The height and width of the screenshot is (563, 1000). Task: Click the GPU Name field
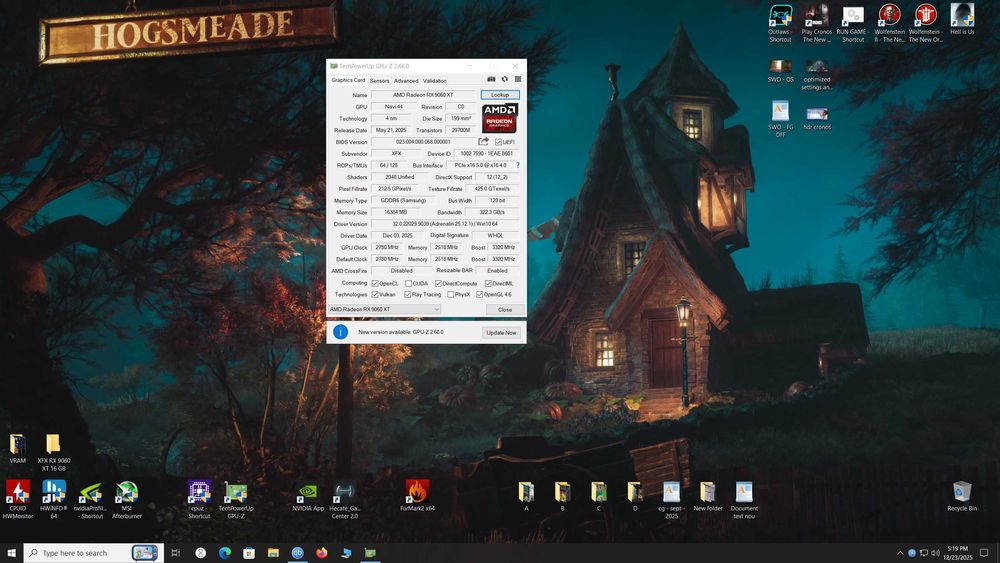click(423, 94)
